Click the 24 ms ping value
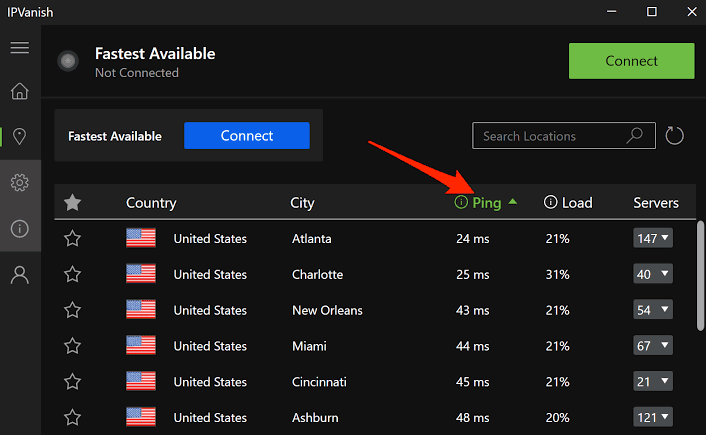706x435 pixels. point(472,239)
